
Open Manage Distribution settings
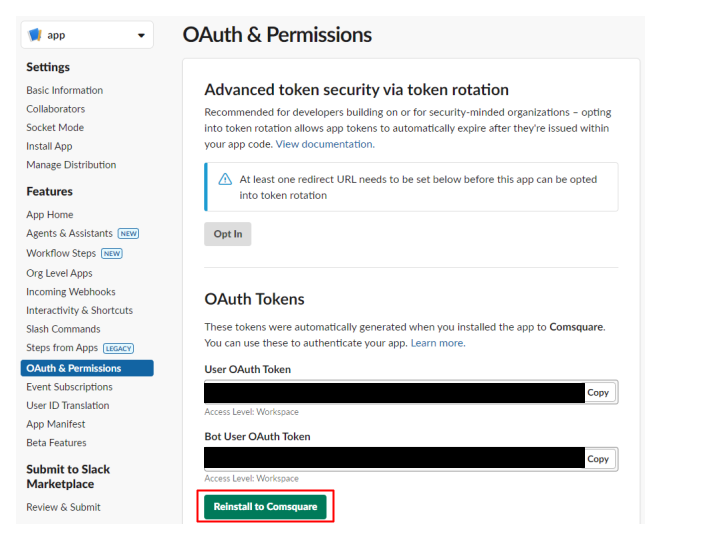[x=71, y=165]
